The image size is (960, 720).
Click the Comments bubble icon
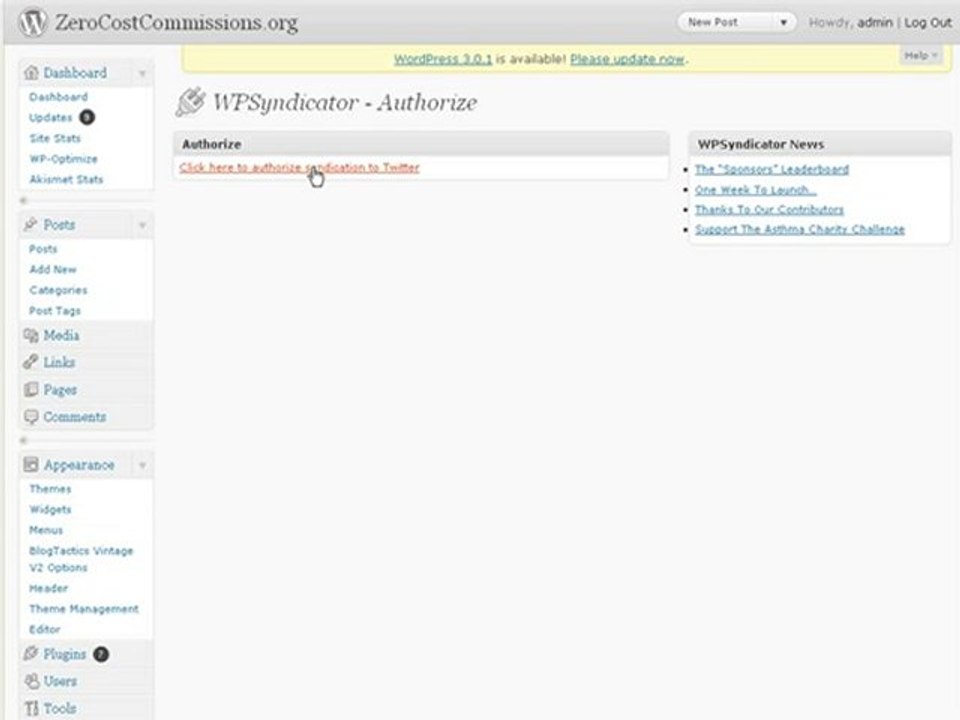31,417
